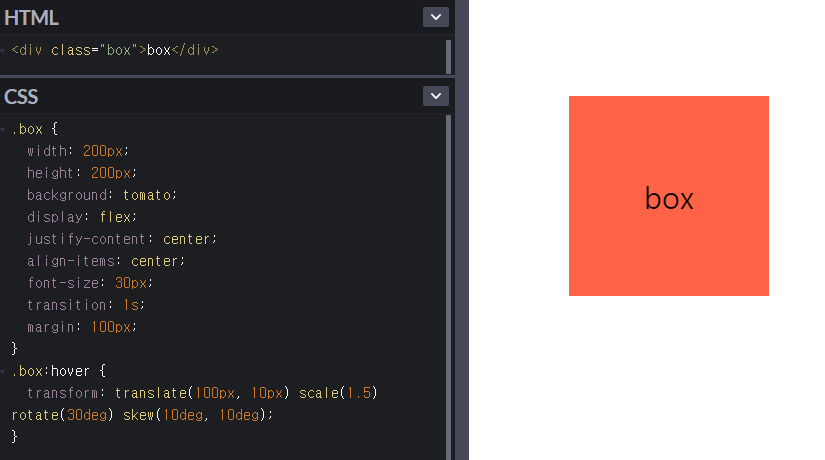The height and width of the screenshot is (460, 825).
Task: Click the 'rotate(30deg)' value
Action: 63,415
